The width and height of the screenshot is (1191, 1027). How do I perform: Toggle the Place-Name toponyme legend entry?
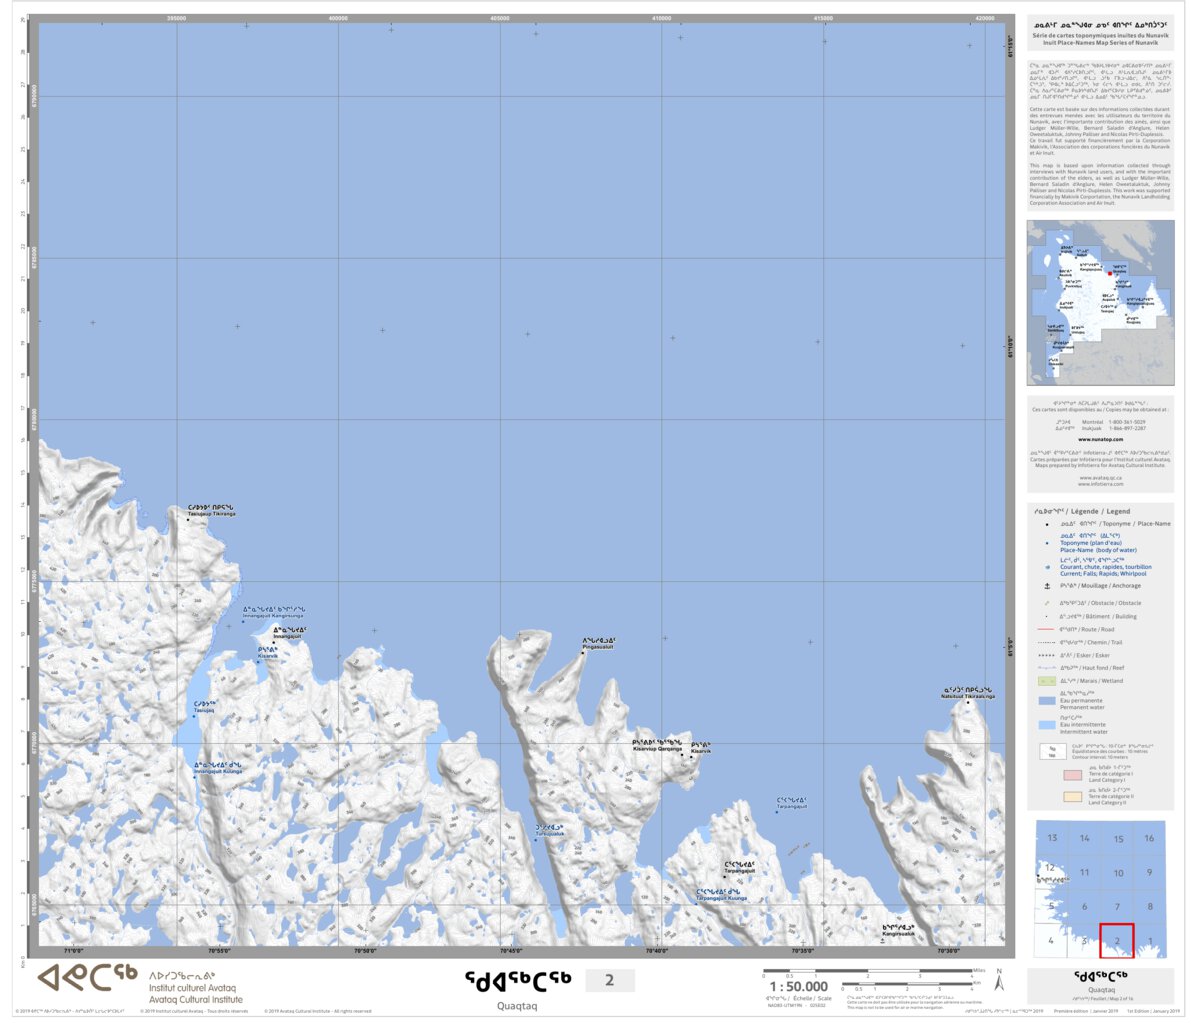(1047, 525)
